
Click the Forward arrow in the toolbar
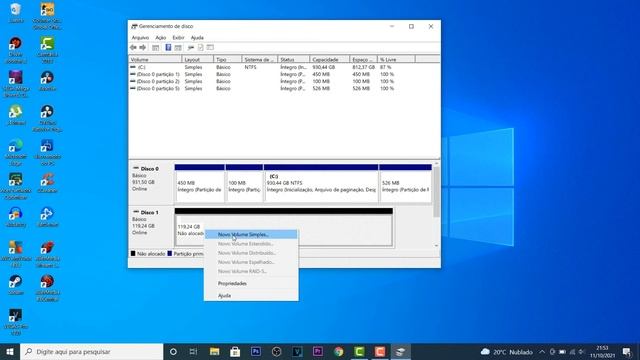click(x=142, y=48)
